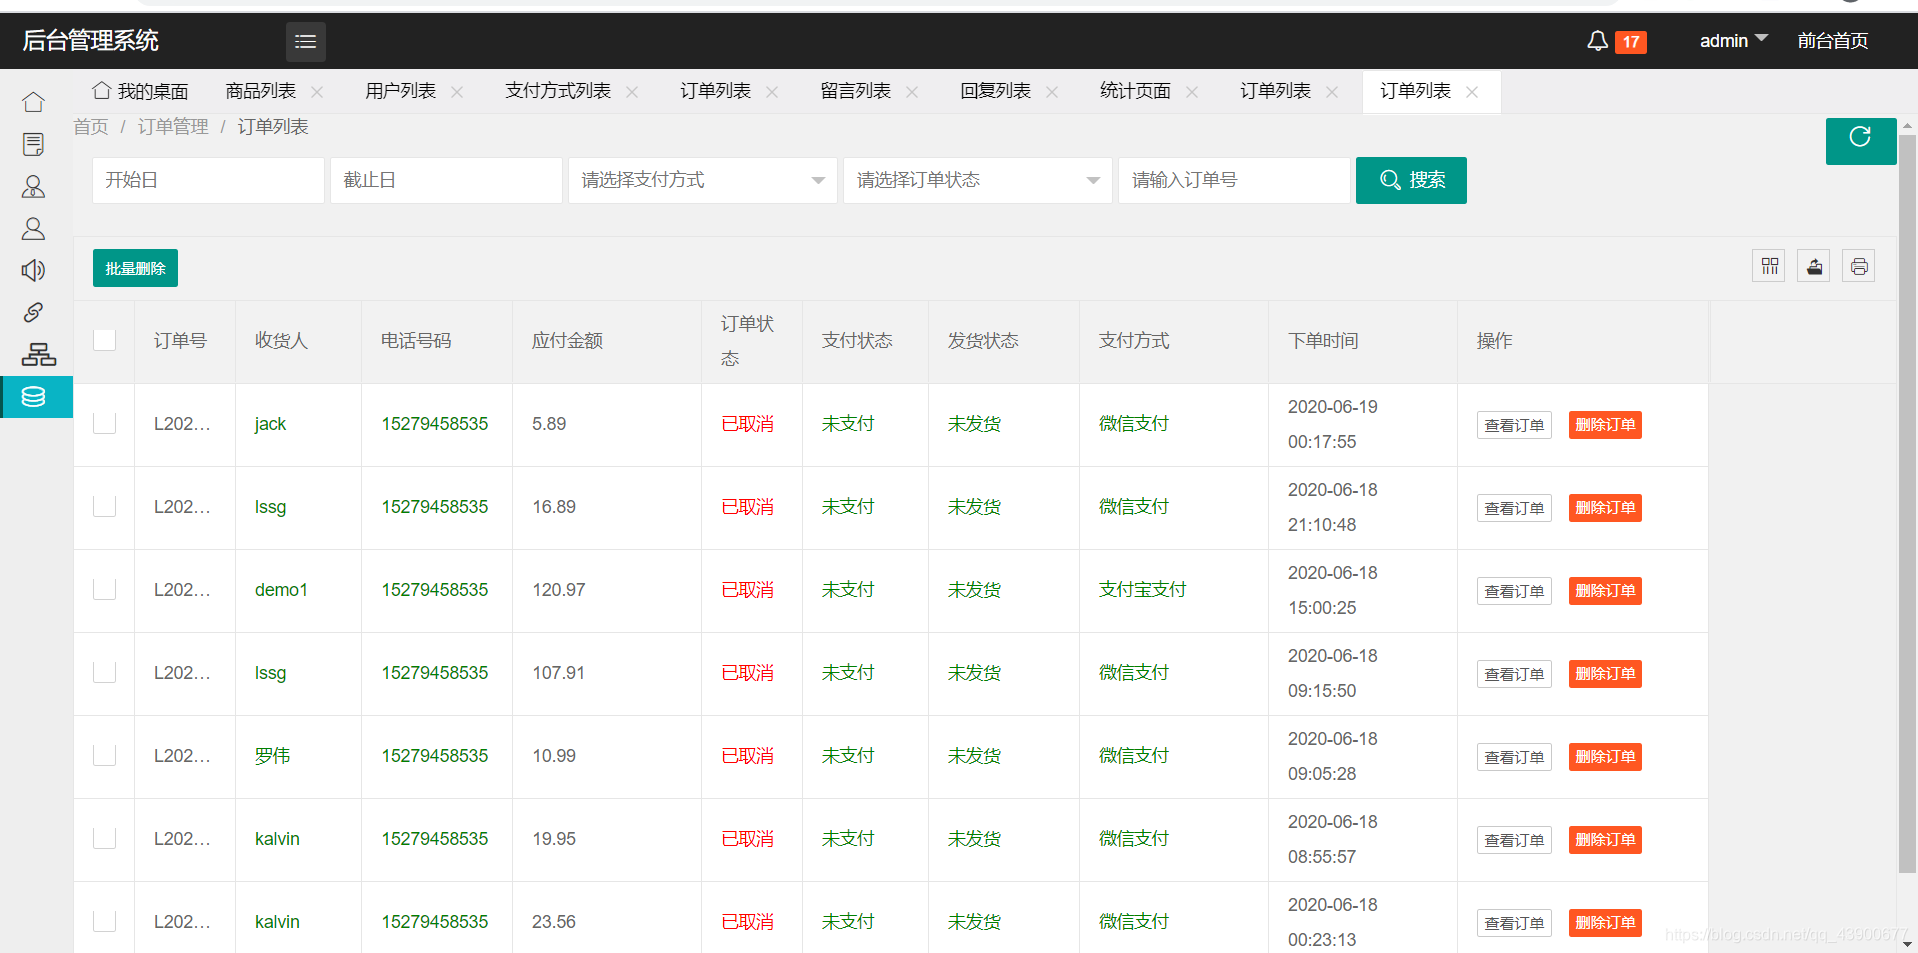Close the 回复列表 tab
The height and width of the screenshot is (953, 1918).
click(x=1052, y=92)
